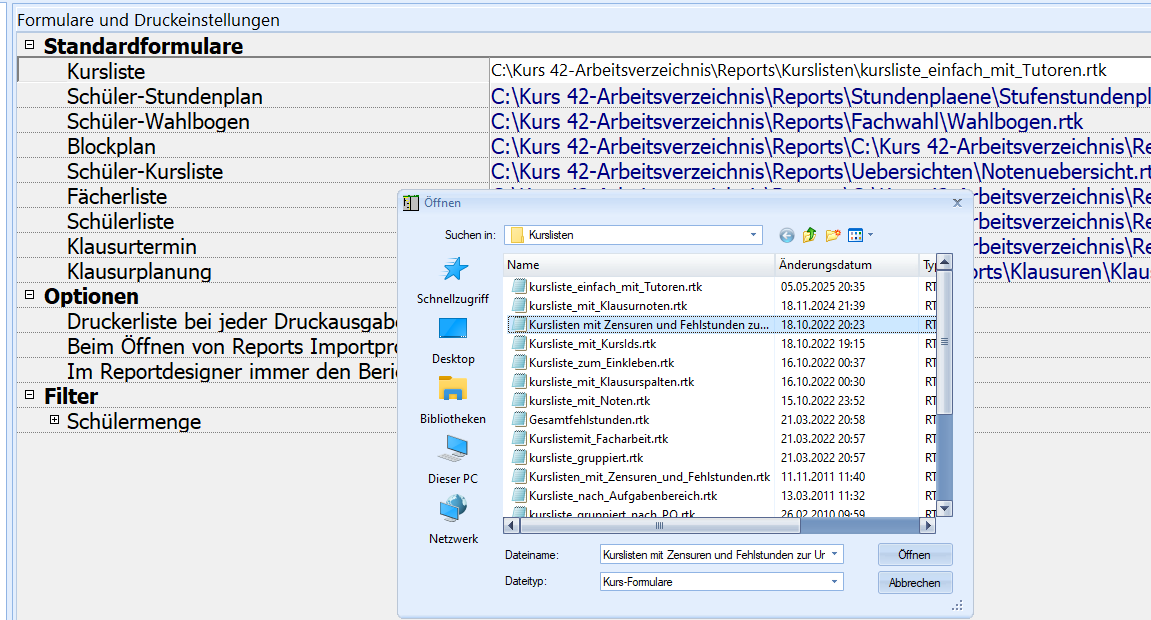This screenshot has width=1151, height=620.
Task: Open Schnellzugriff in the places bar
Action: [453, 281]
